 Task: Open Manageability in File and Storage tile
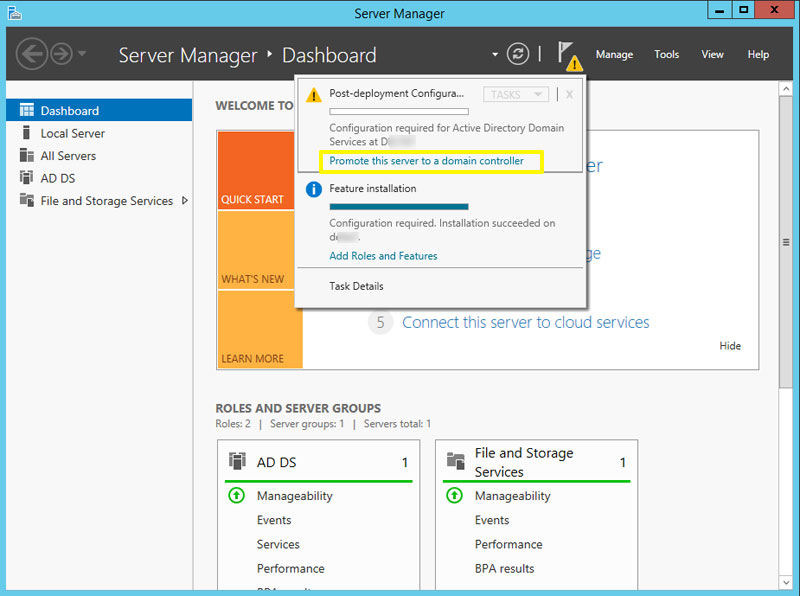(x=512, y=495)
